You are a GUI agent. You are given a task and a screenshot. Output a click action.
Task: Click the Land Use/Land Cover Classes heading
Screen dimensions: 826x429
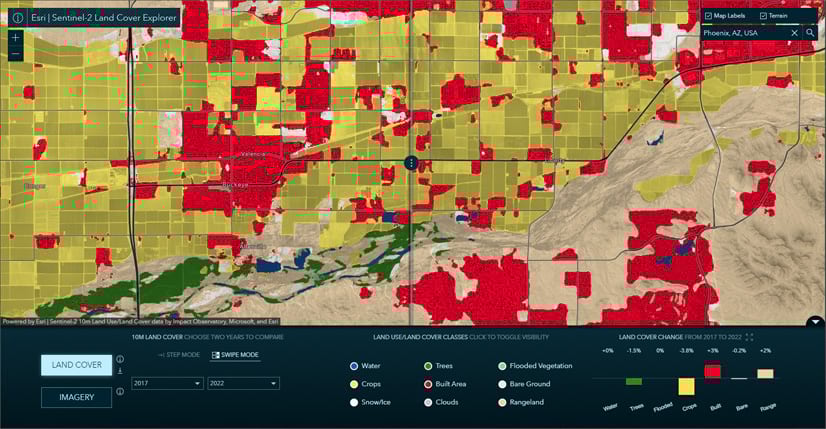[x=420, y=337]
